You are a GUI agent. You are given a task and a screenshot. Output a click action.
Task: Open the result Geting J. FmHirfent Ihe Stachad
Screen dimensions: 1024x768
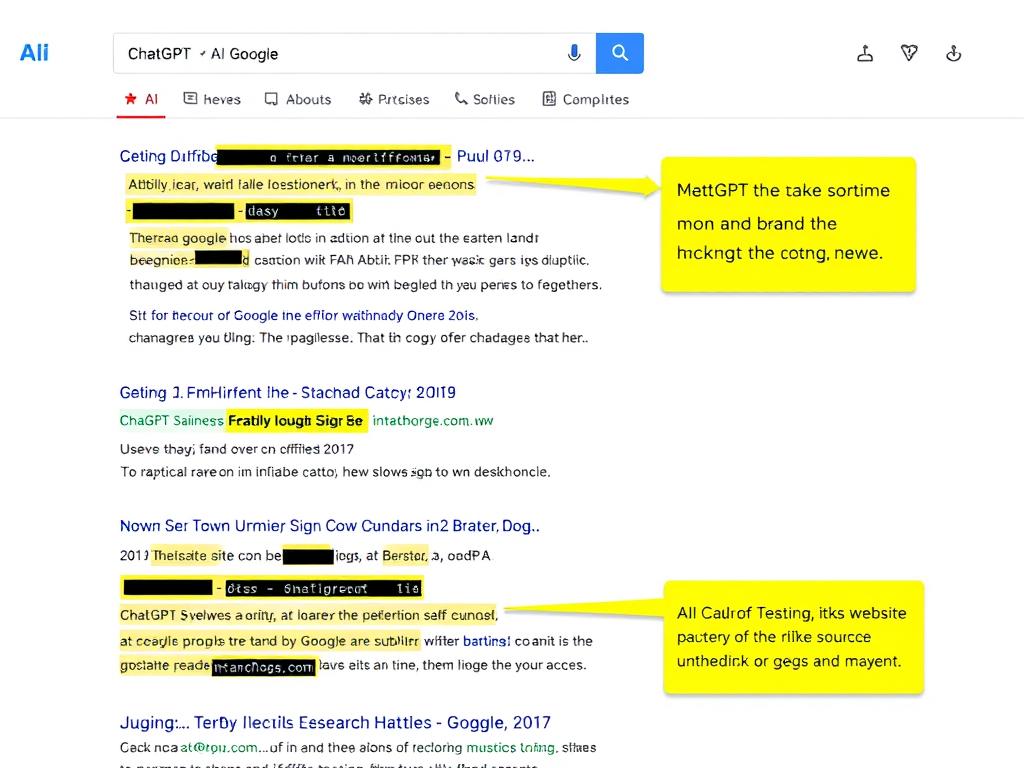(x=287, y=392)
